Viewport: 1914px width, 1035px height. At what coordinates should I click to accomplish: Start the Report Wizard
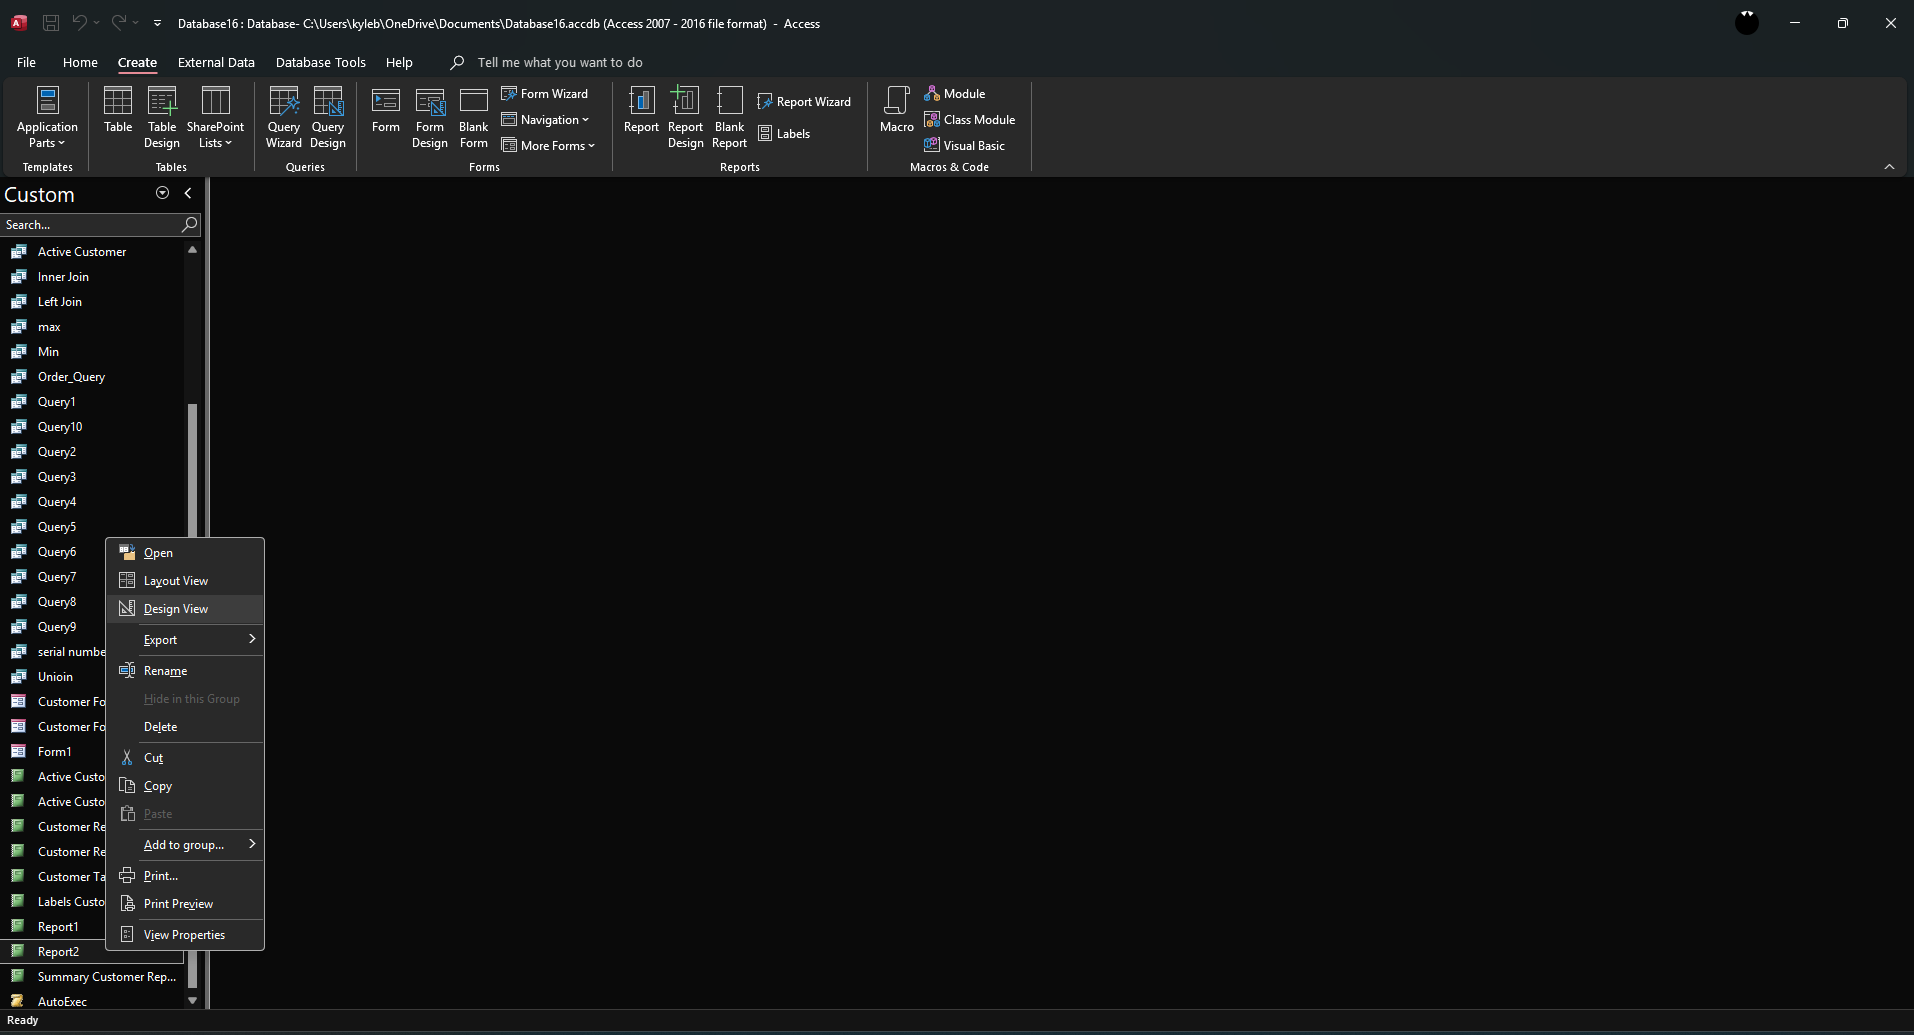pos(804,102)
